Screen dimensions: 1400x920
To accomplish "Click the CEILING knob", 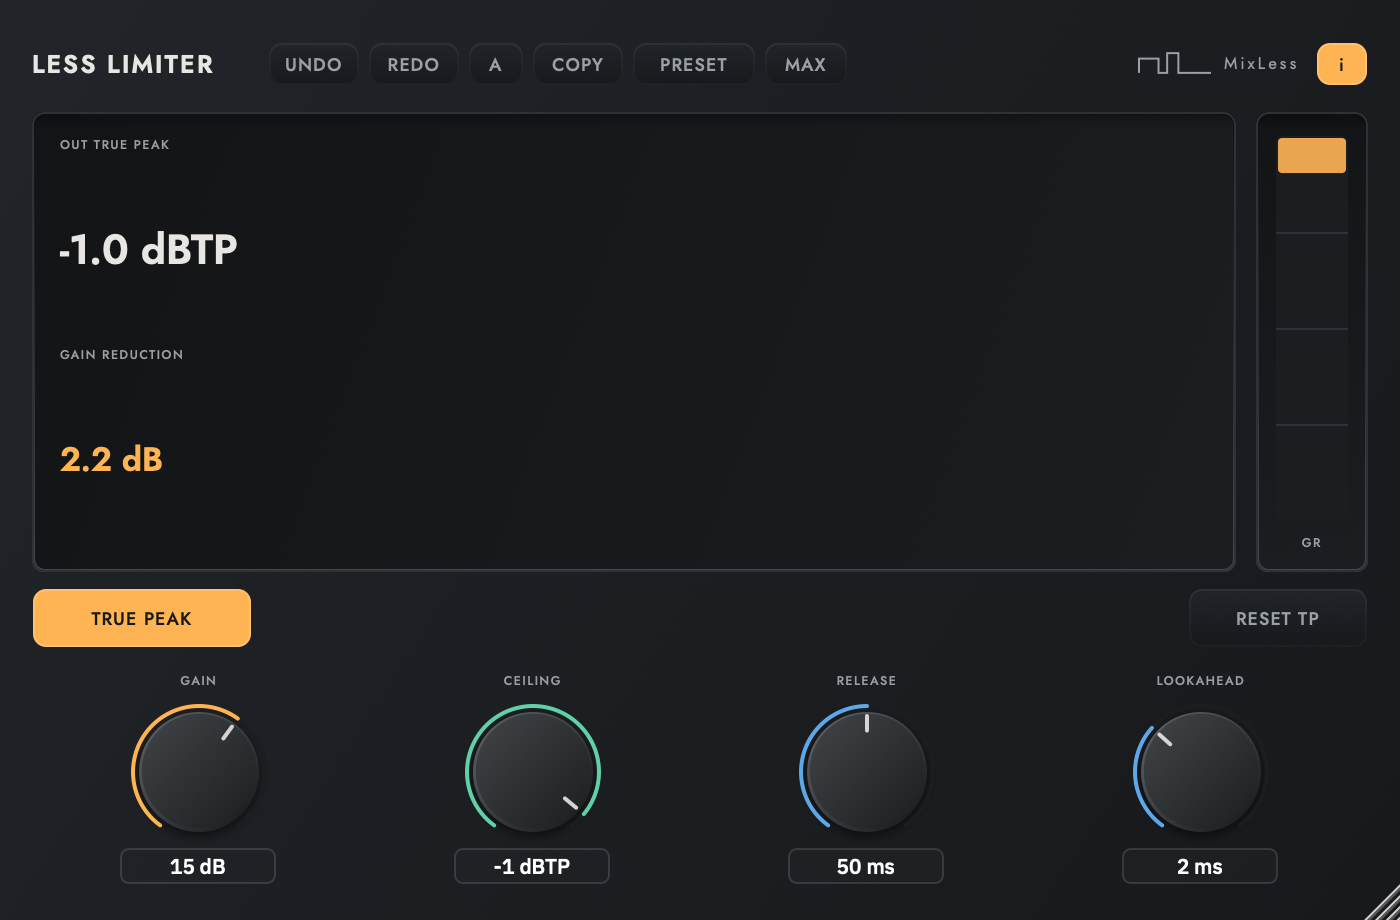I will [533, 771].
